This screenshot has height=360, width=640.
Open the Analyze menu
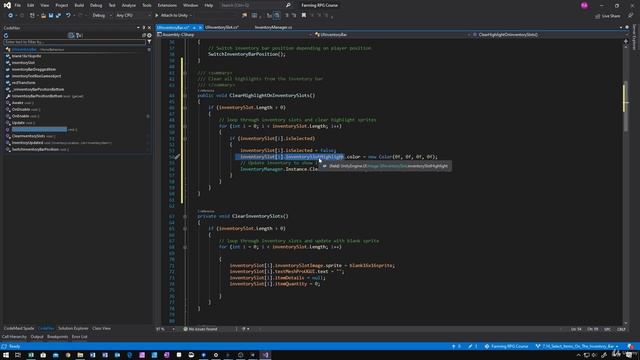click(129, 5)
